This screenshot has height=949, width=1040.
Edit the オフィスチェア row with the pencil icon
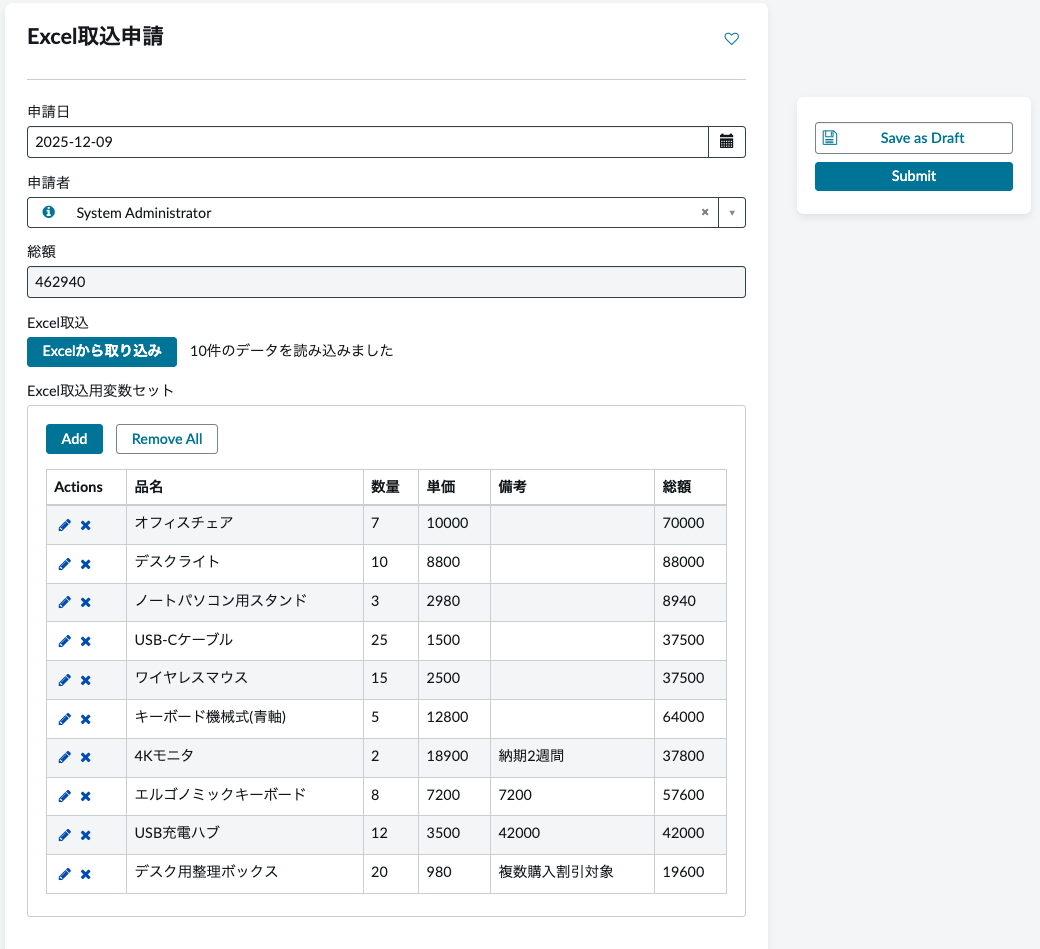(64, 524)
